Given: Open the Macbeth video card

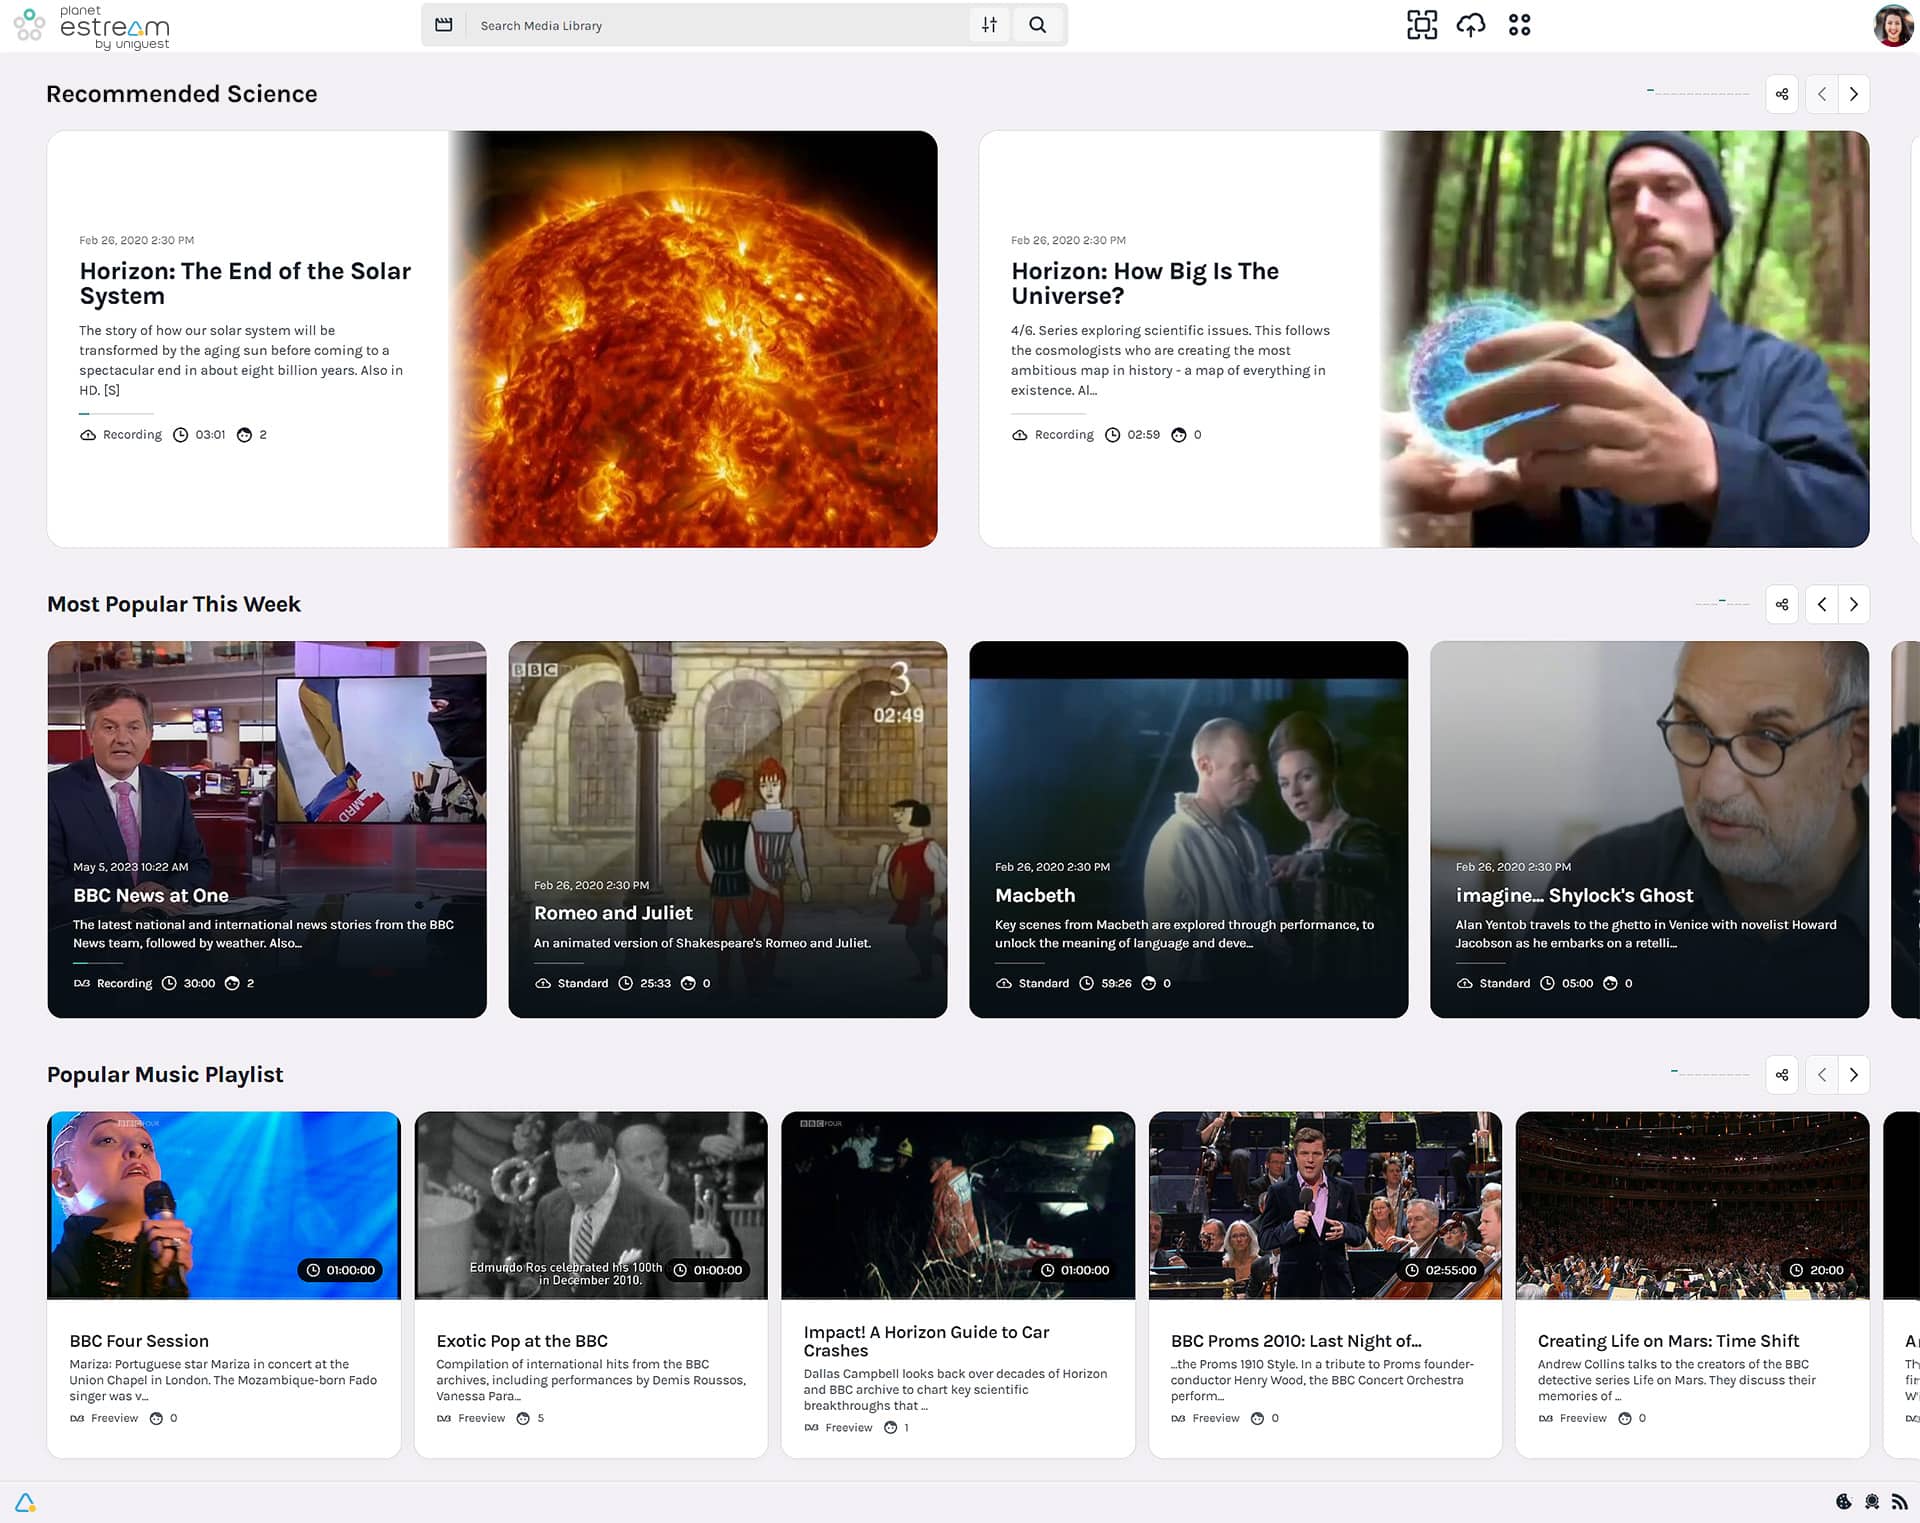Looking at the screenshot, I should (1189, 829).
